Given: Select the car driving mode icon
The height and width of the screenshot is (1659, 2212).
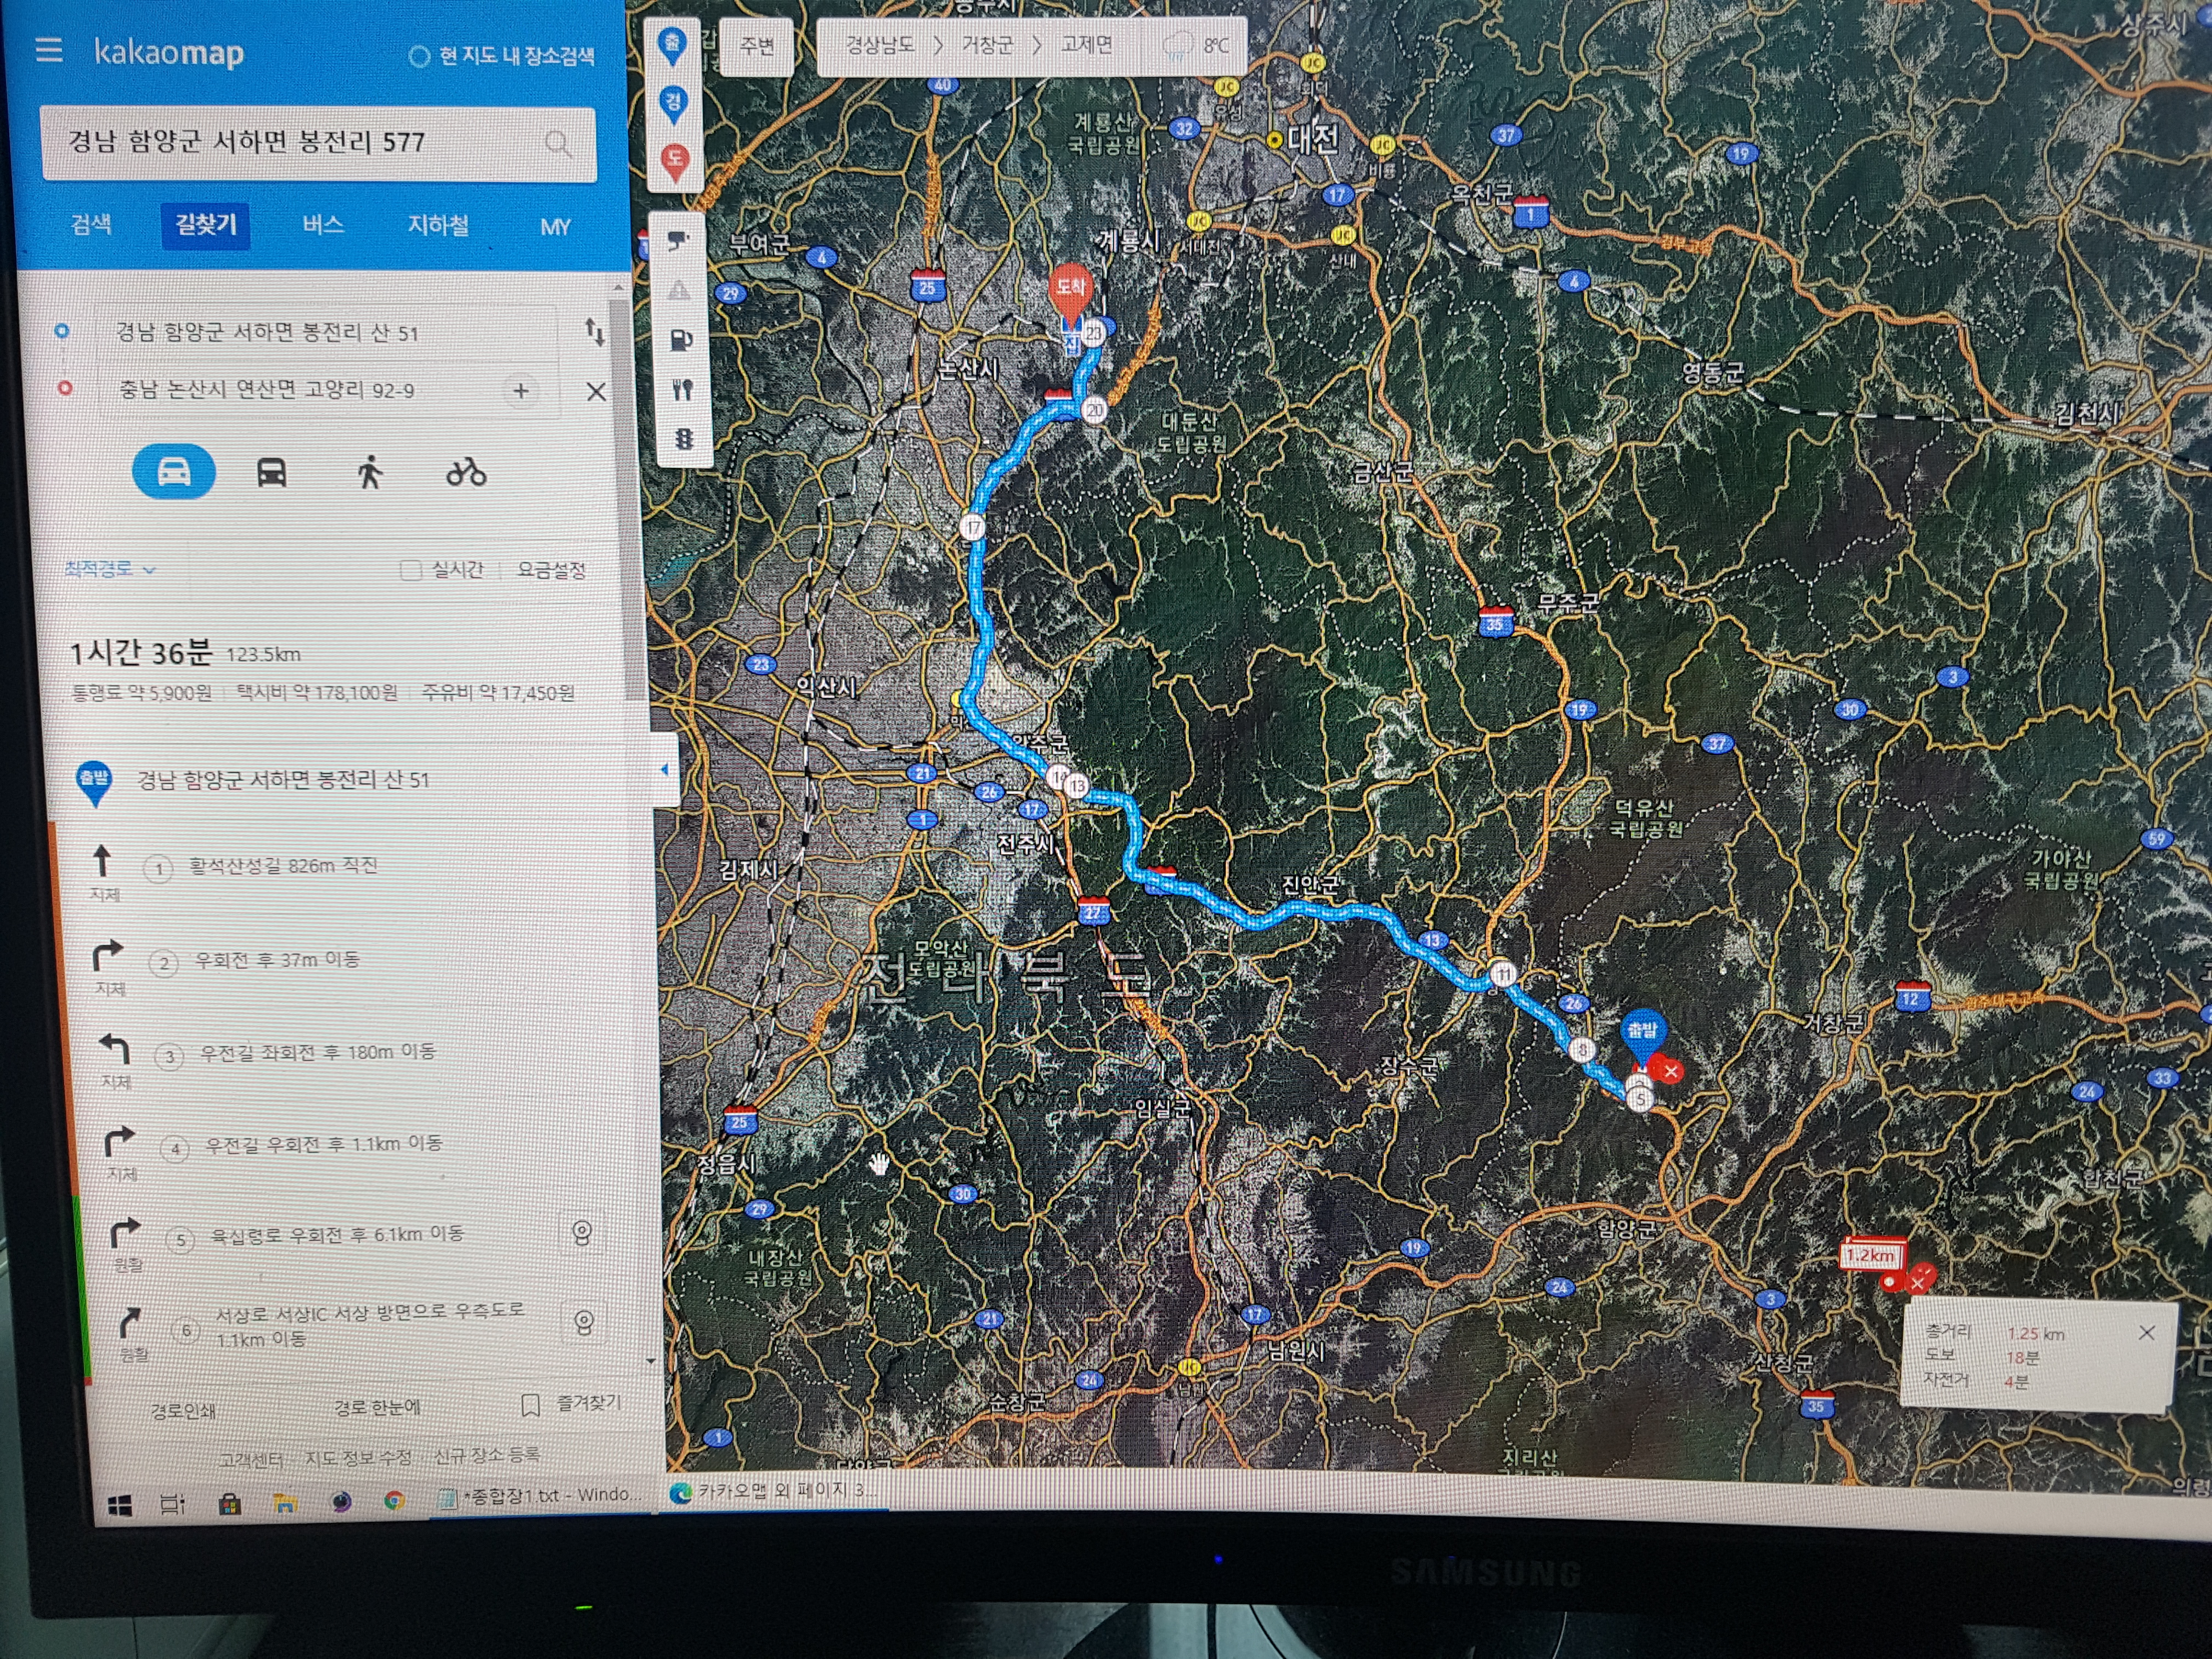Looking at the screenshot, I should pos(174,471).
